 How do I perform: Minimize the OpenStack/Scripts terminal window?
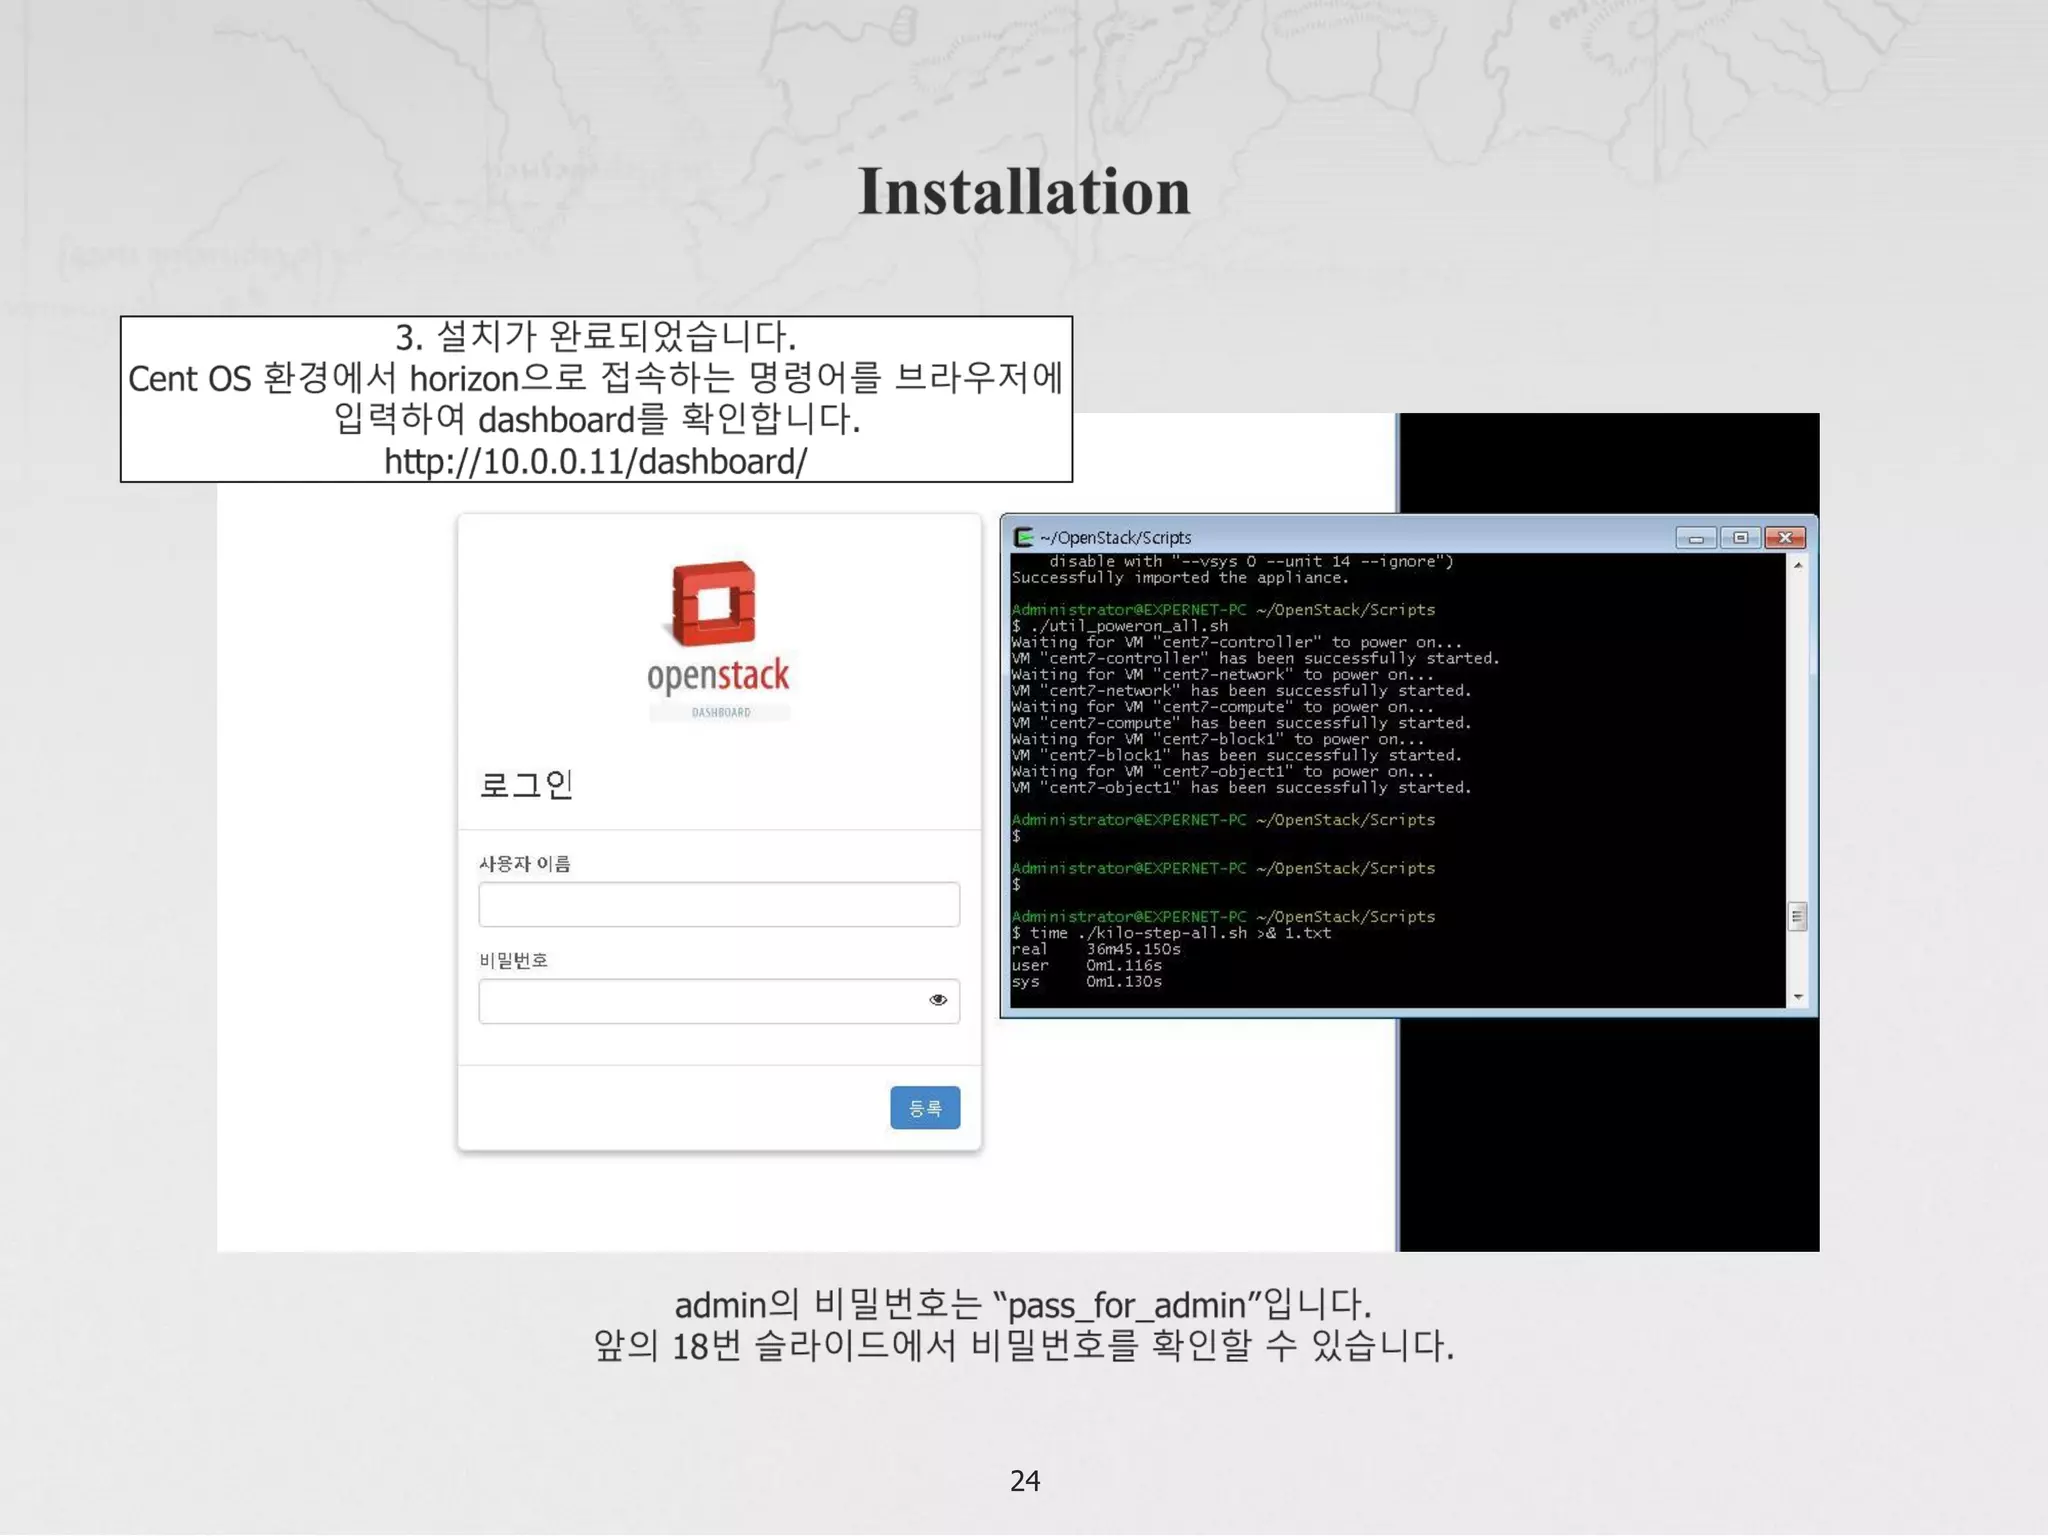coord(1695,538)
